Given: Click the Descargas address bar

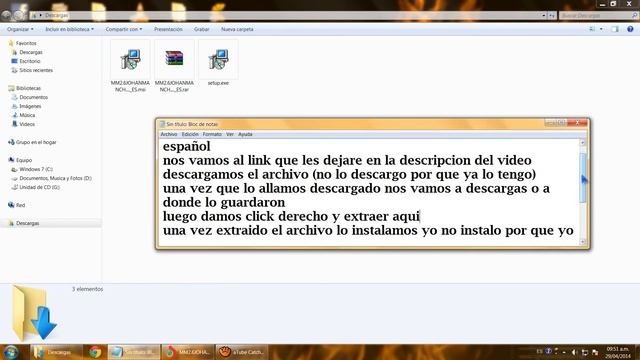Looking at the screenshot, I should click(x=286, y=16).
